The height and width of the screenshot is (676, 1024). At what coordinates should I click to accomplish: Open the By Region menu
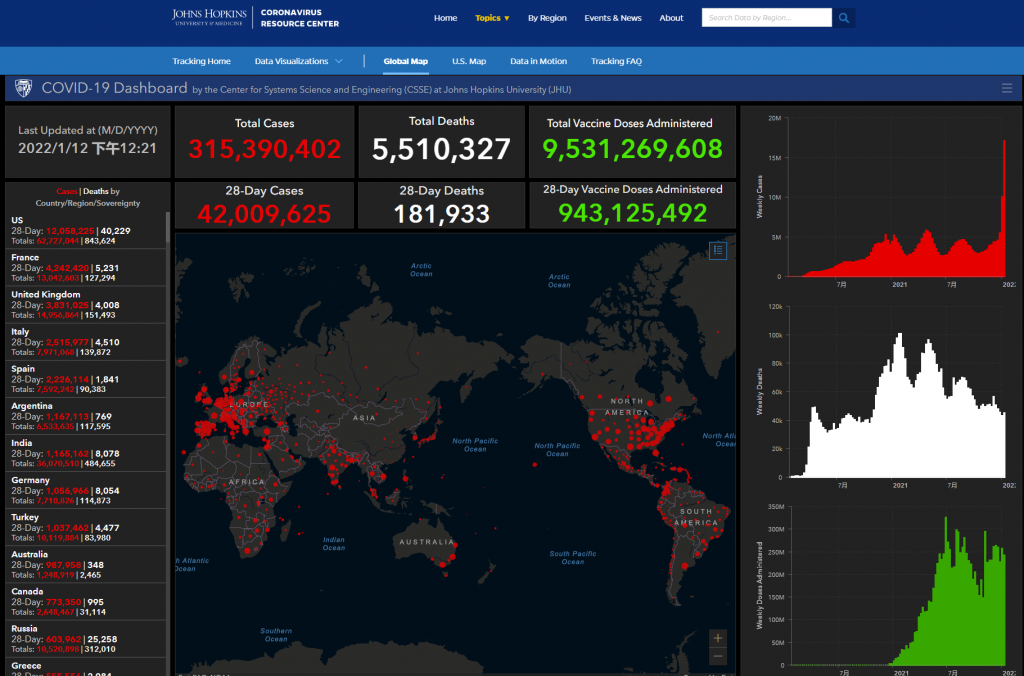click(x=547, y=18)
